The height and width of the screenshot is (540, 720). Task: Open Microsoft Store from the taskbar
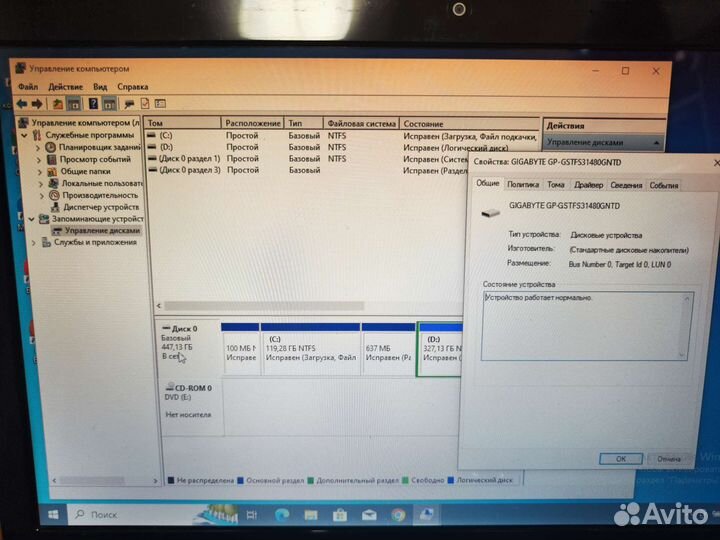(340, 515)
